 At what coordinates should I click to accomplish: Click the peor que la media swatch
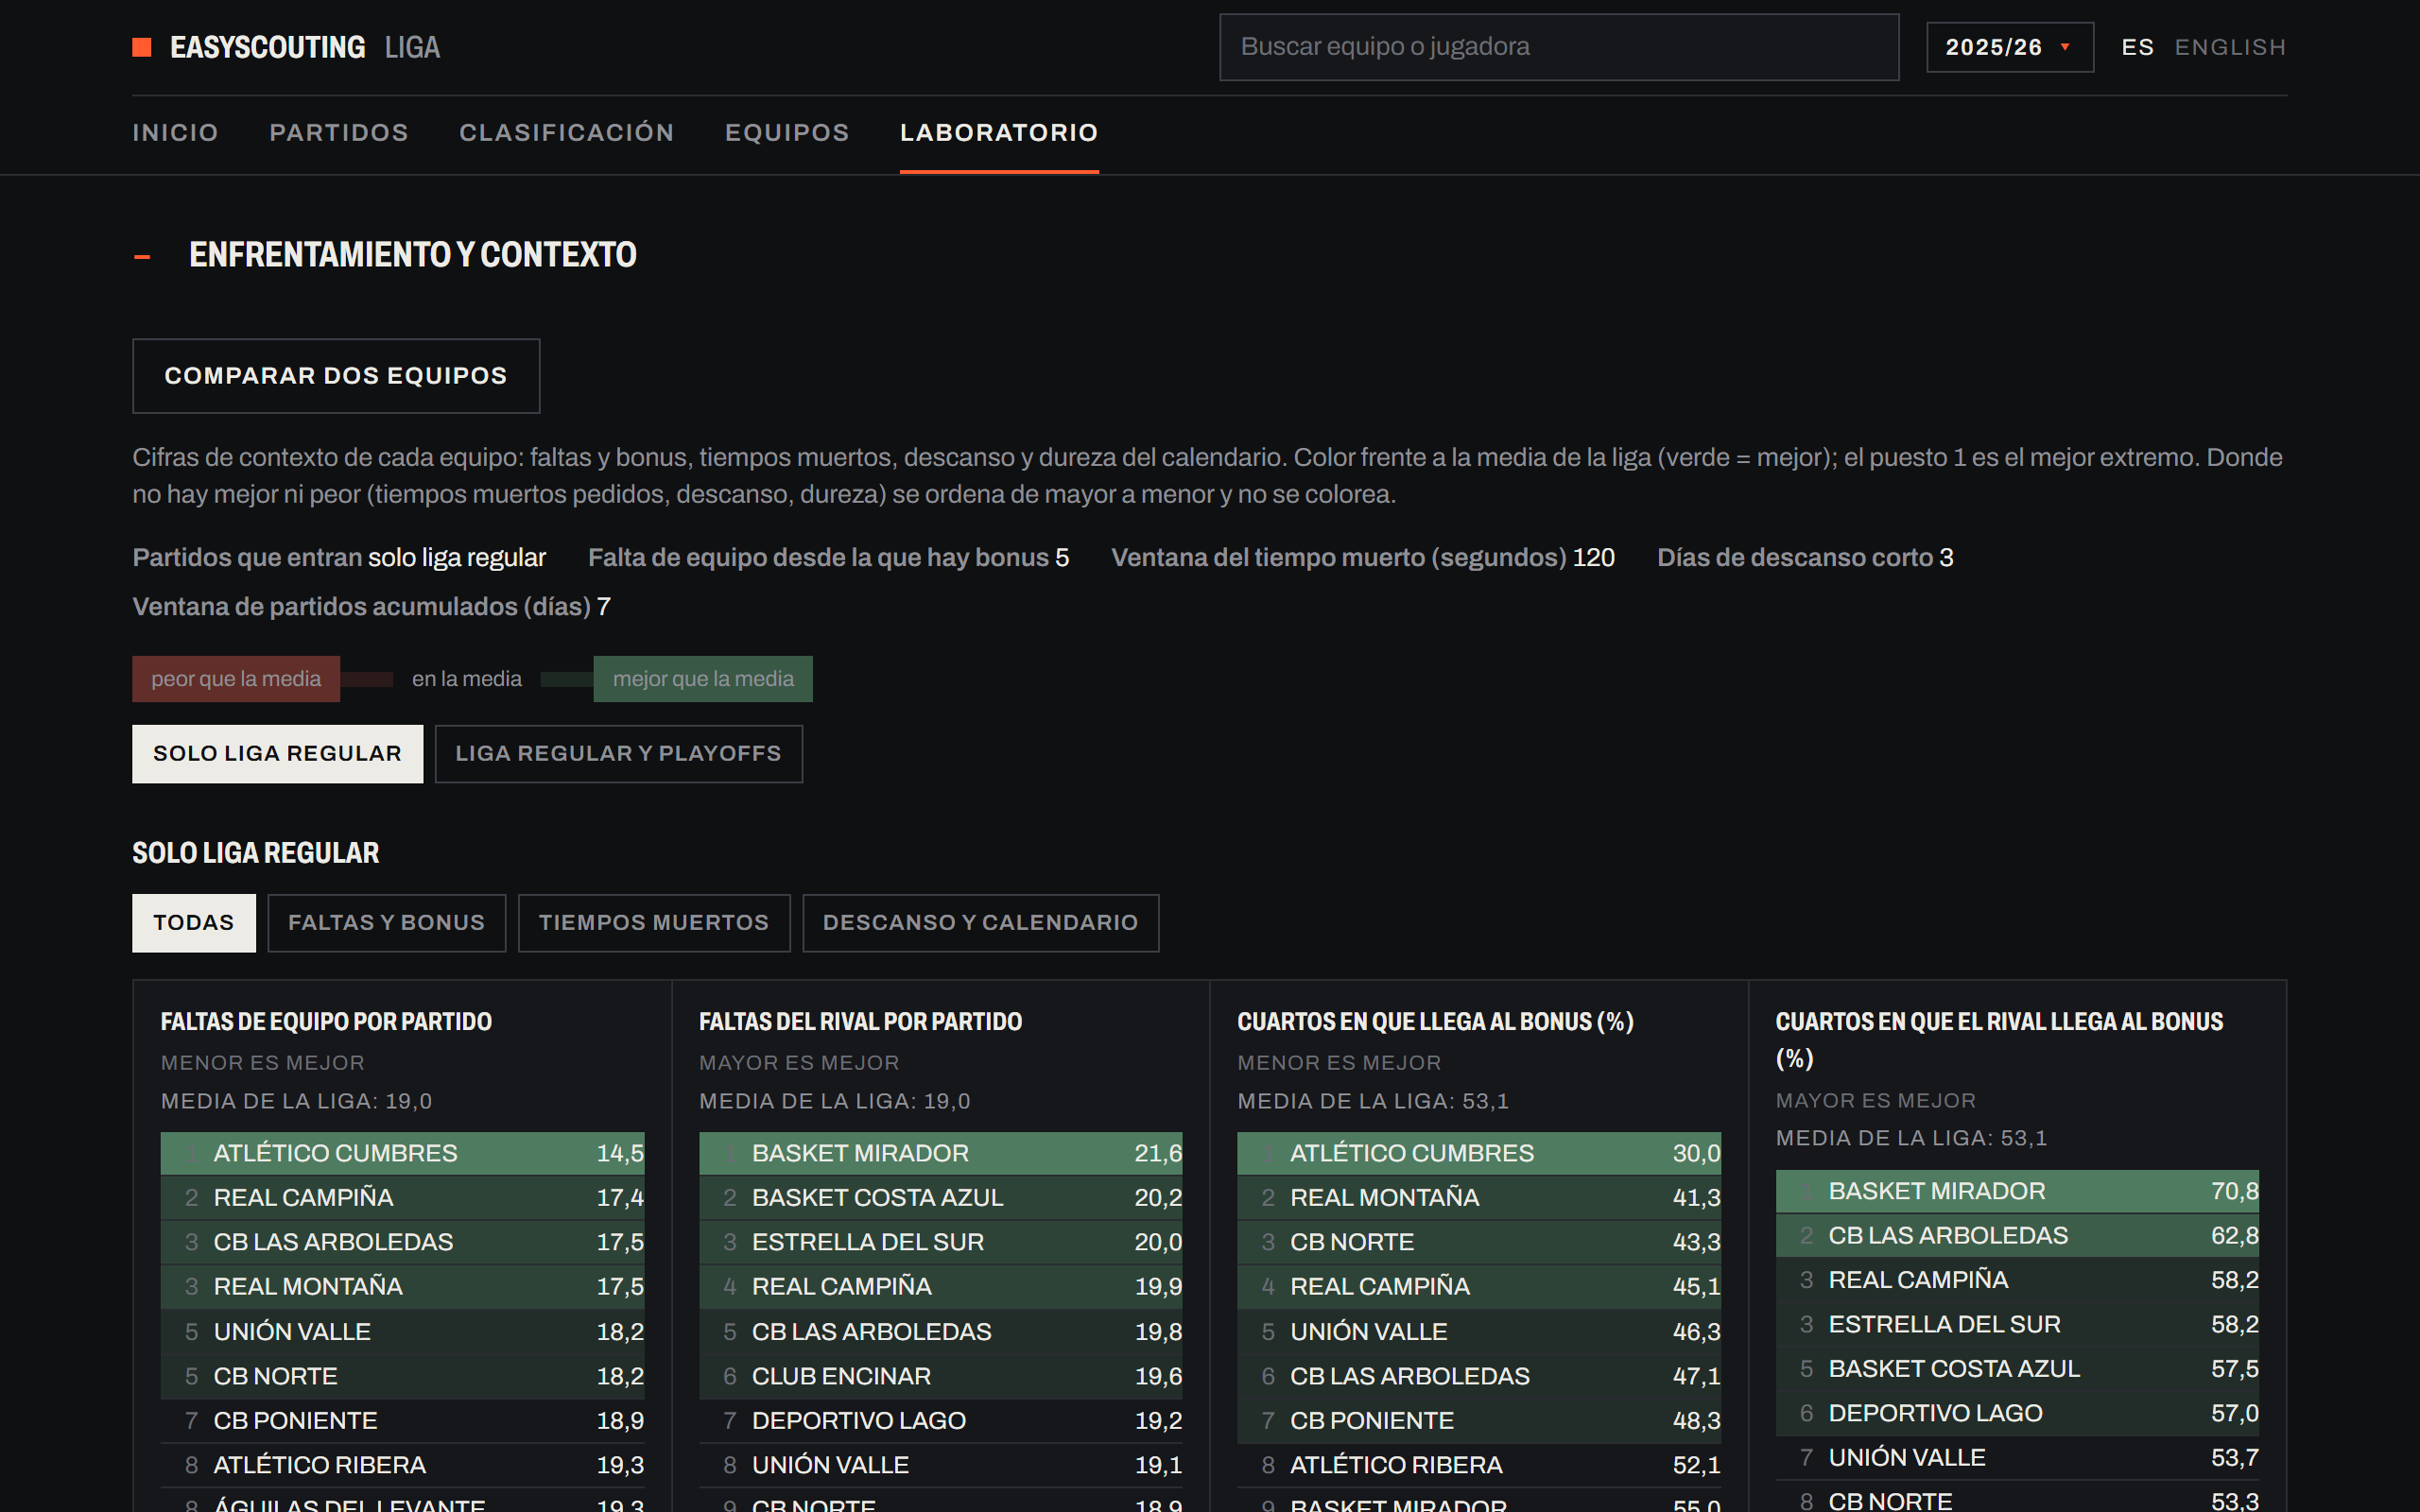pos(236,679)
